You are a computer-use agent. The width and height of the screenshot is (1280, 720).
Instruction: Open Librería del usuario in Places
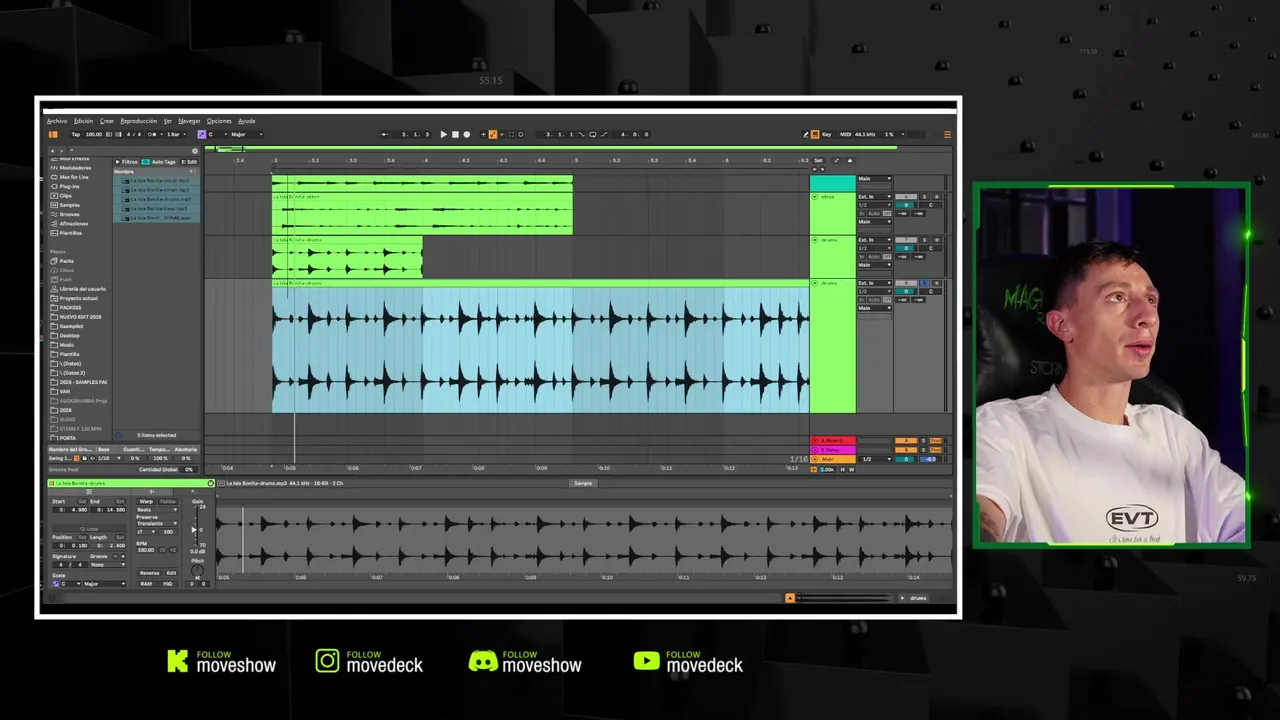[x=82, y=289]
